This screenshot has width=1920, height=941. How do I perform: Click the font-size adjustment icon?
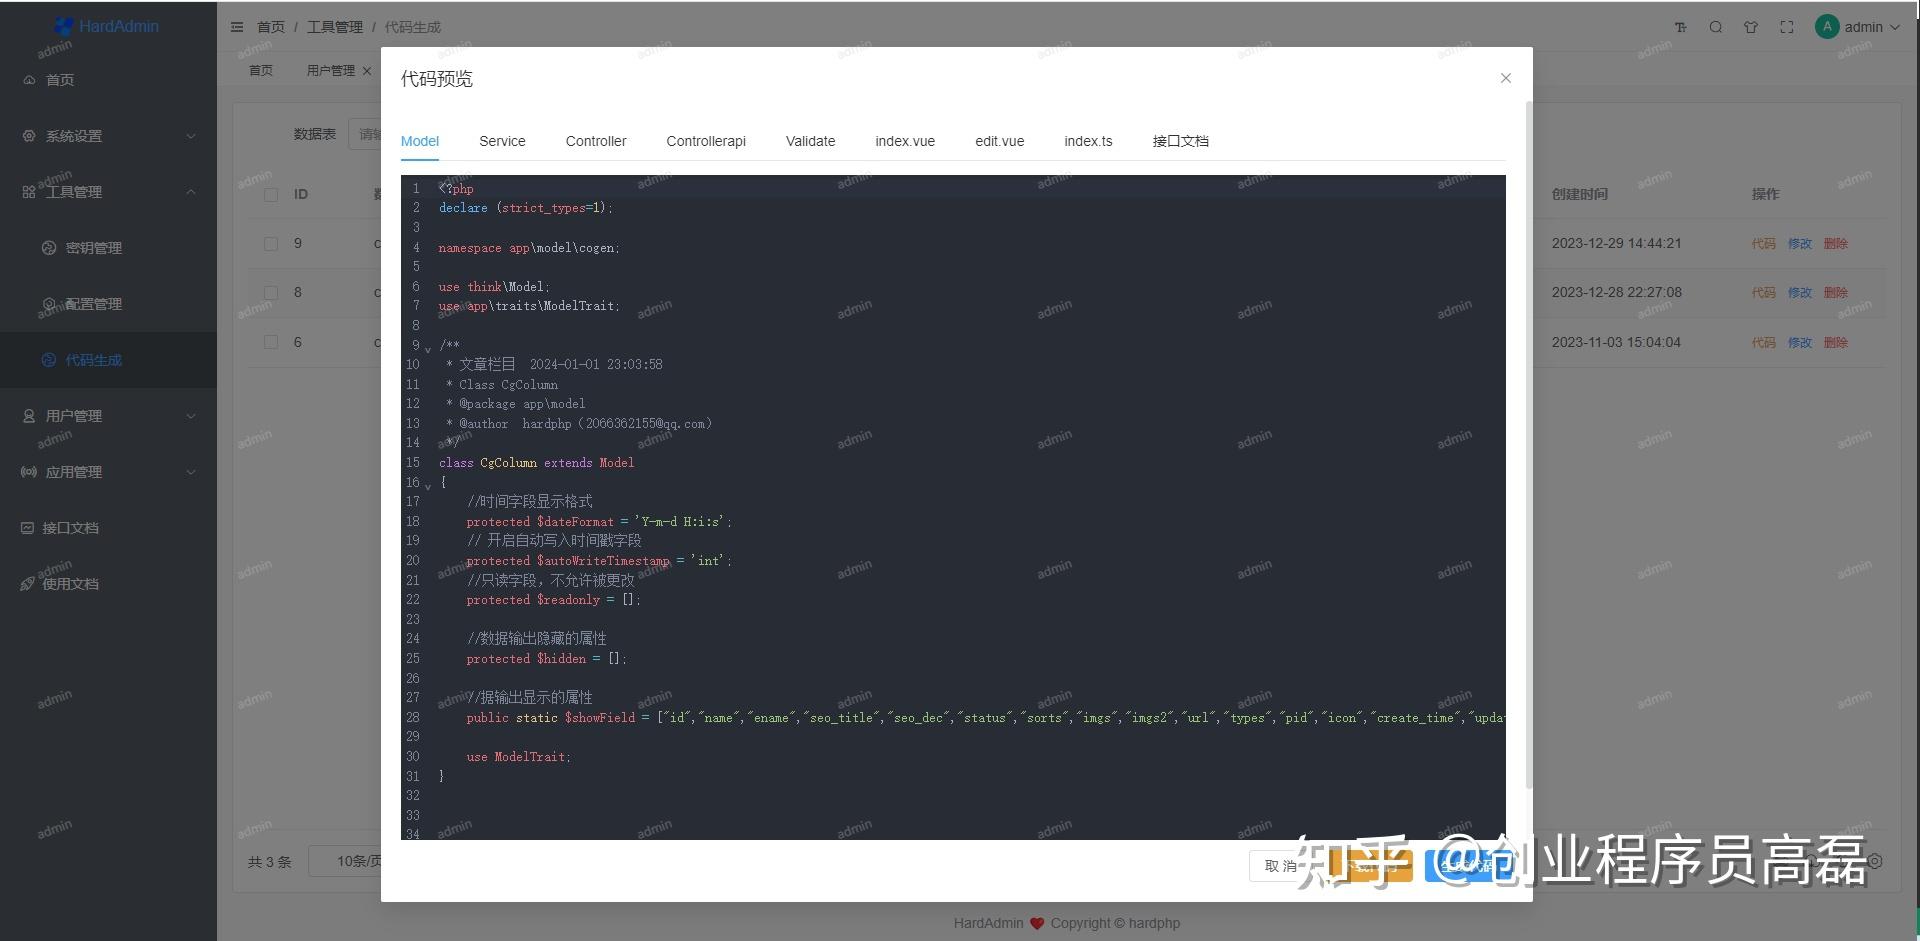1680,27
